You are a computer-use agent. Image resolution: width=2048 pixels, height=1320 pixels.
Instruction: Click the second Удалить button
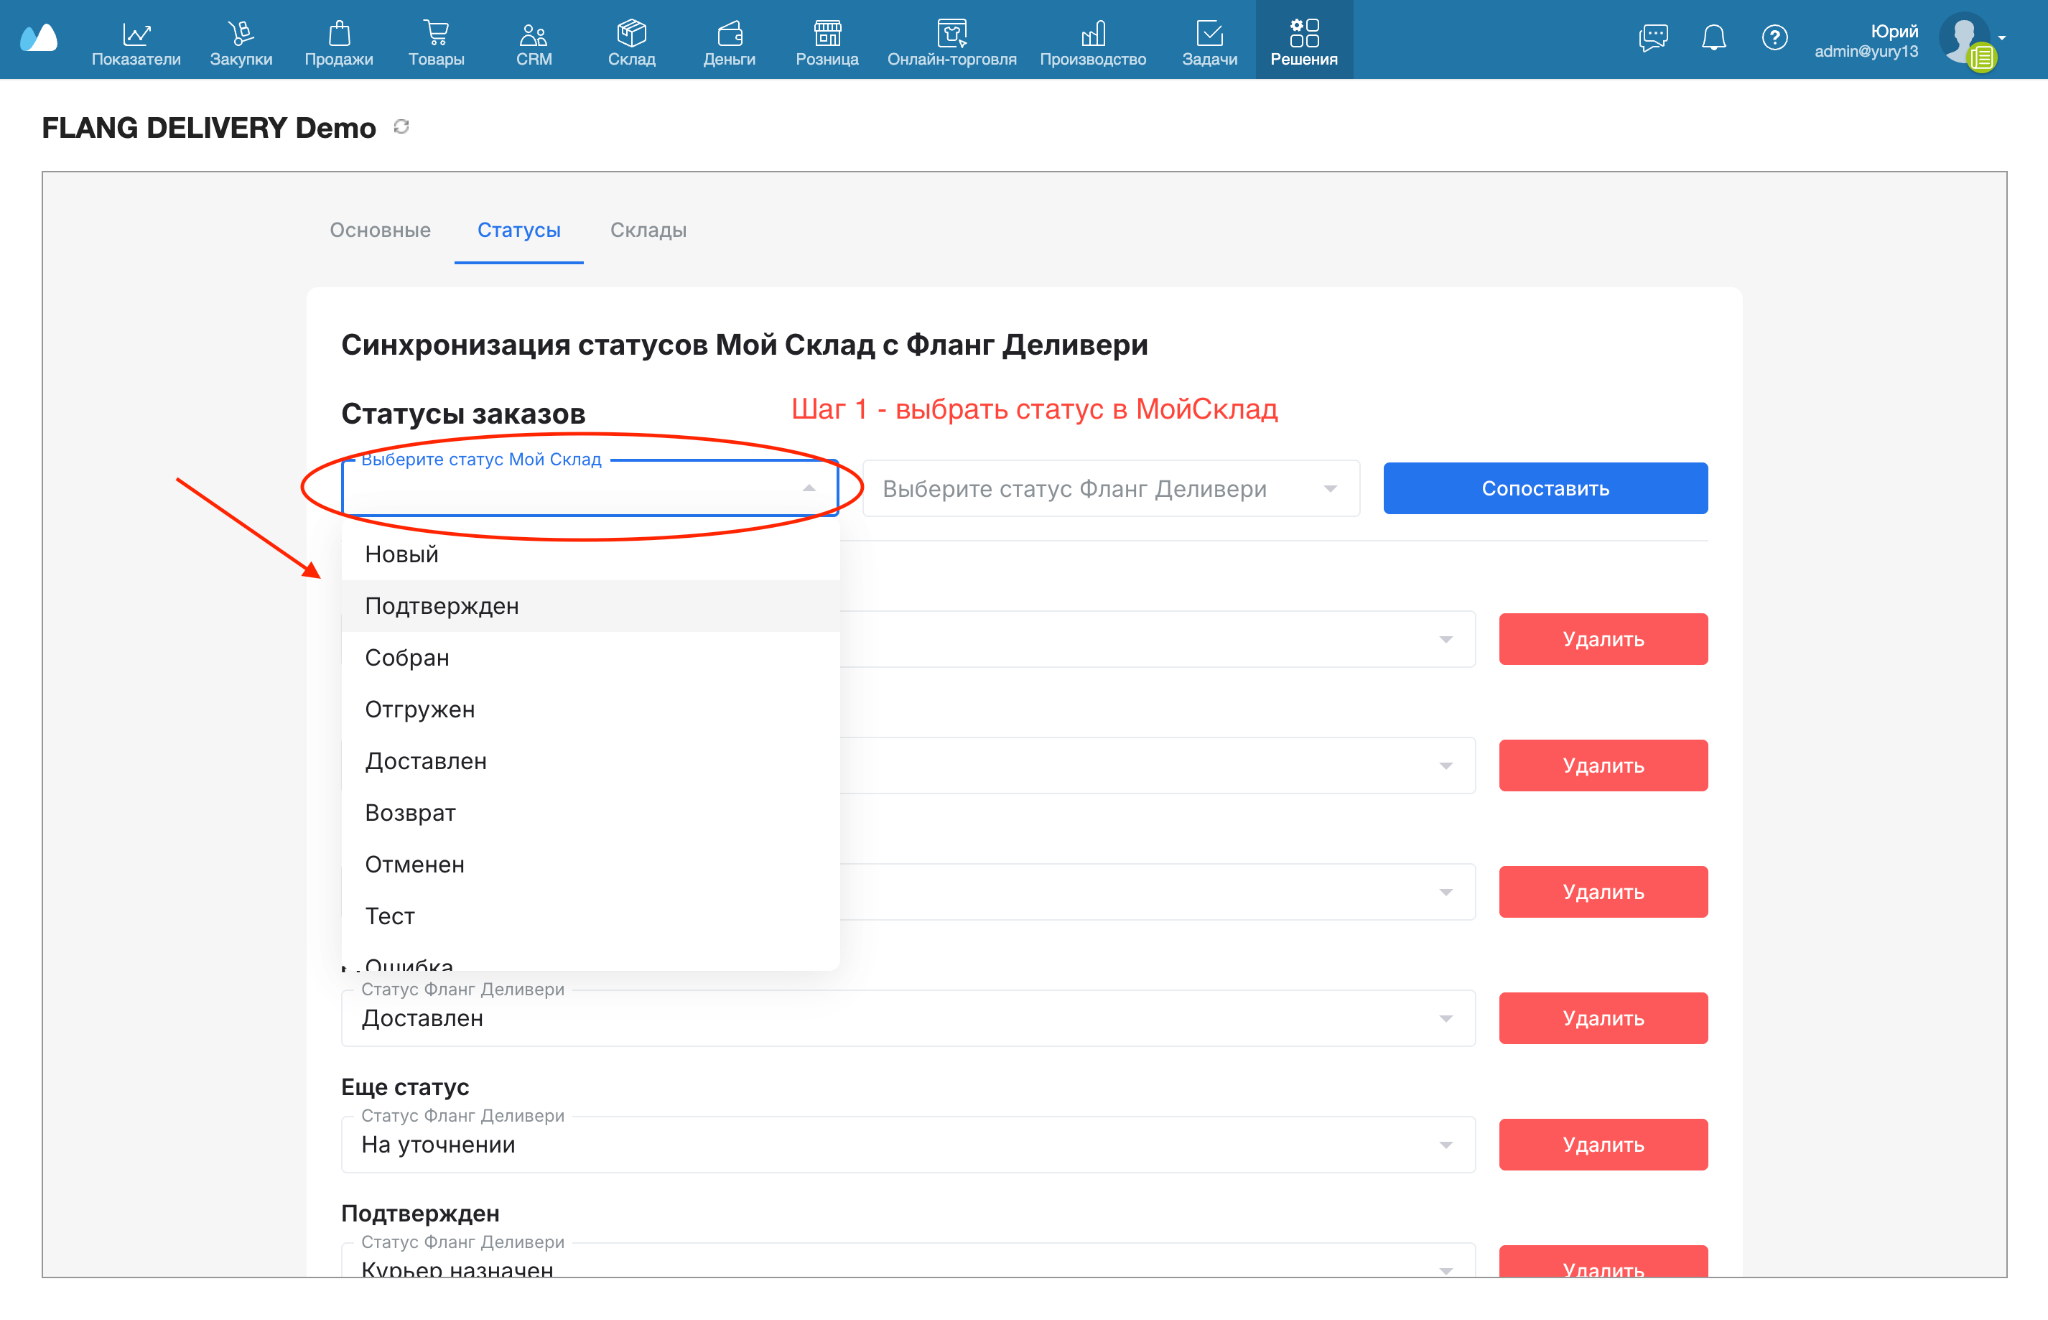(1603, 766)
